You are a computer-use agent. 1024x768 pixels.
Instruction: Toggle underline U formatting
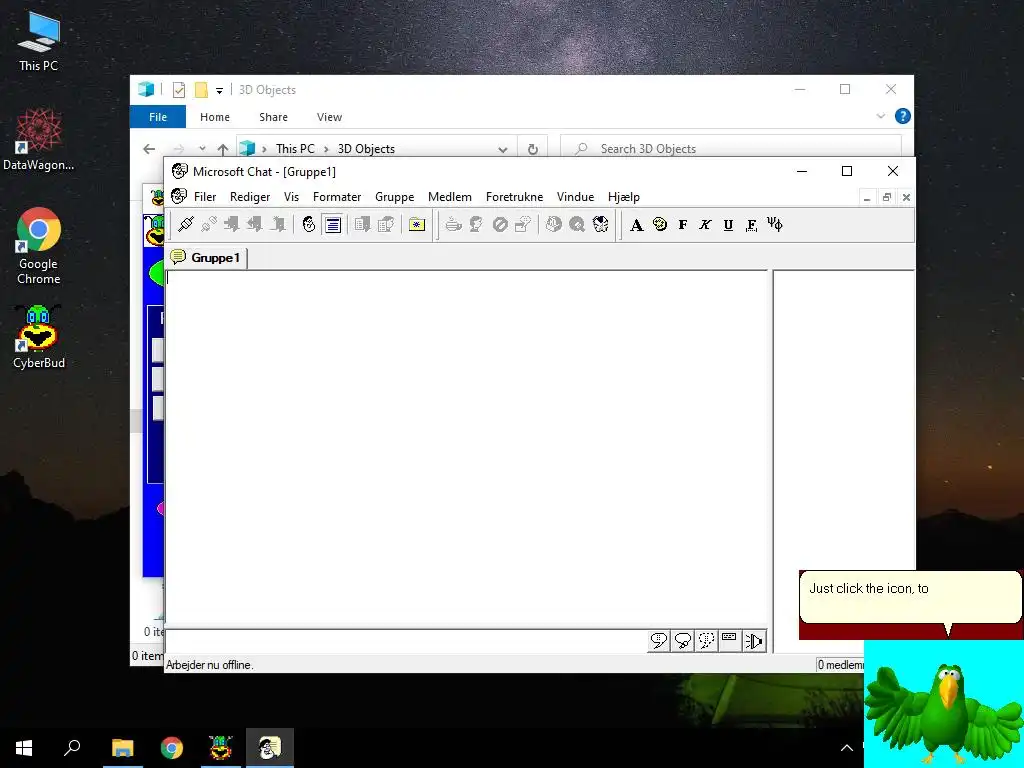click(x=728, y=225)
